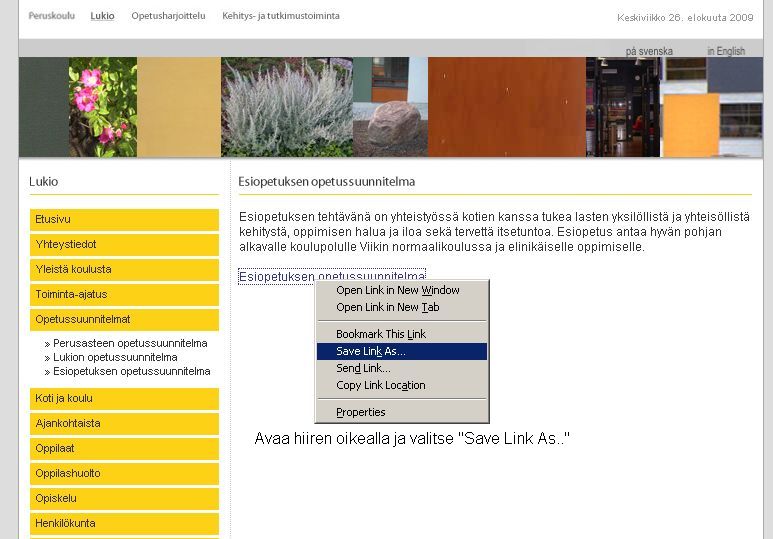Select Opiskelu in the sidebar
This screenshot has height=539, width=773.
click(124, 499)
